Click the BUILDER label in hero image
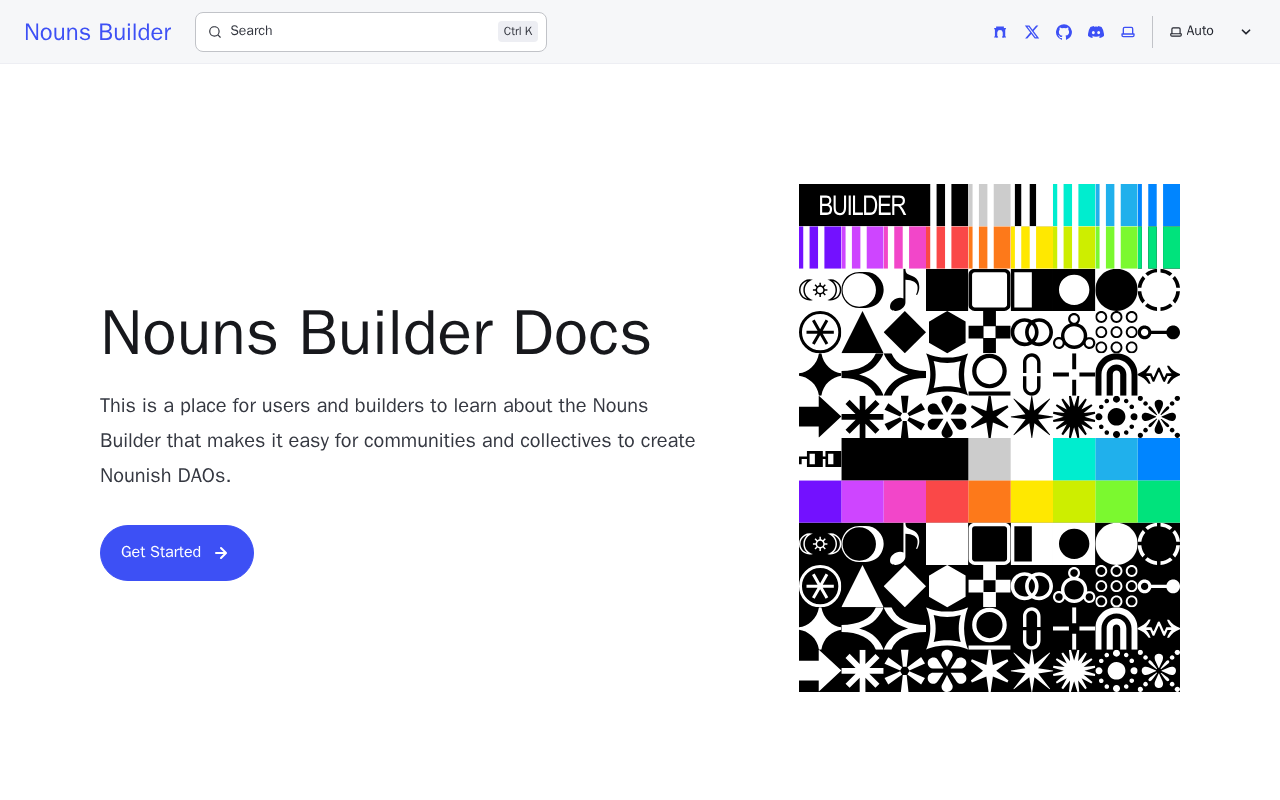 (x=862, y=206)
